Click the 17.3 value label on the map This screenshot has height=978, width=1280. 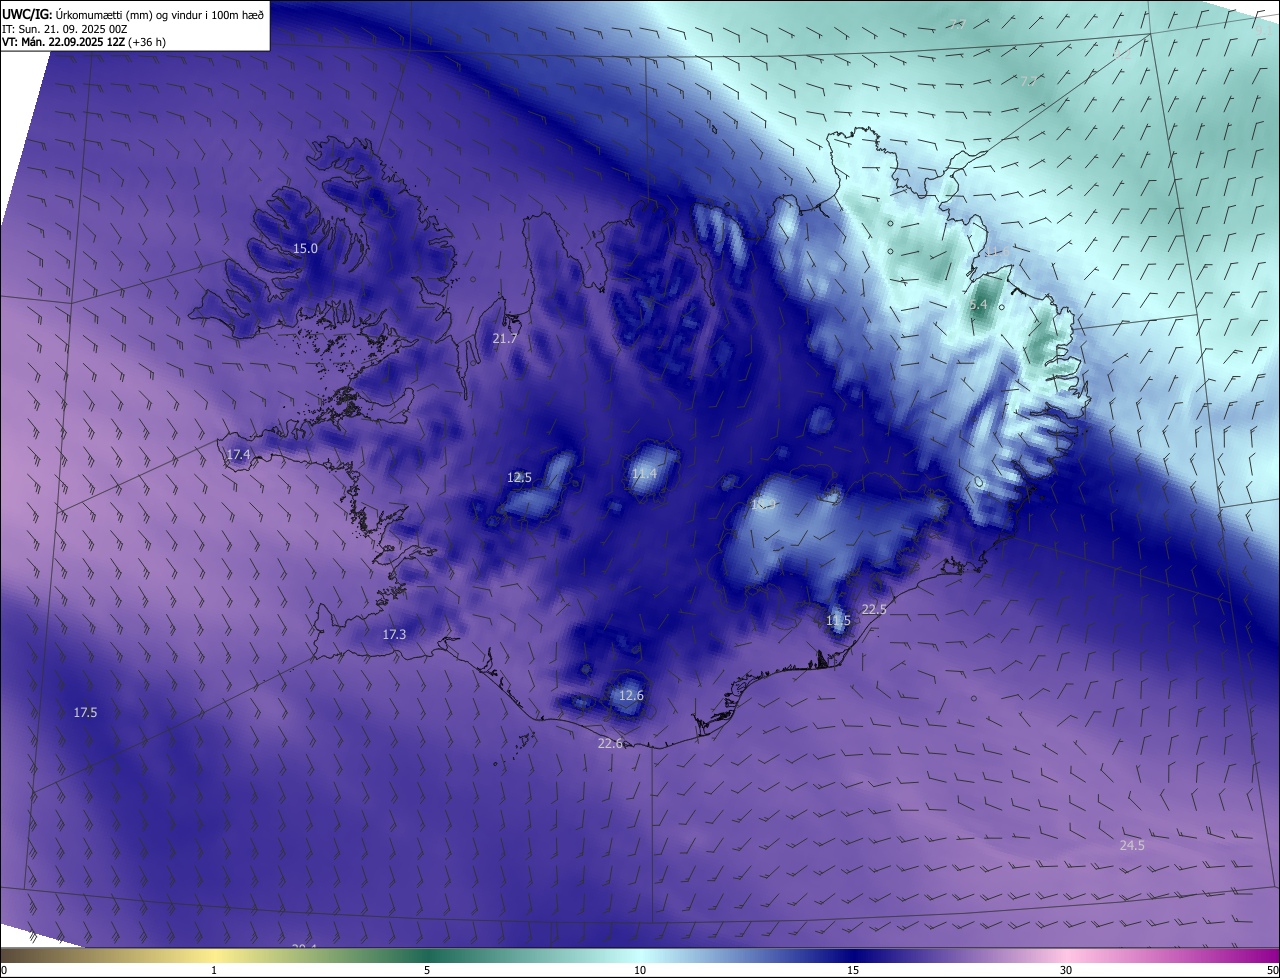pos(394,635)
